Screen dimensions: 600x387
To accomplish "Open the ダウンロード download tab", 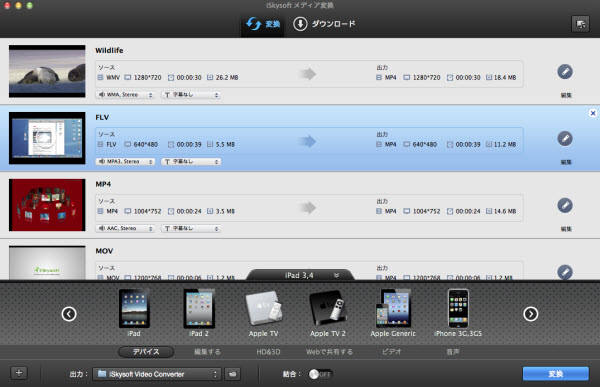I will tap(324, 24).
